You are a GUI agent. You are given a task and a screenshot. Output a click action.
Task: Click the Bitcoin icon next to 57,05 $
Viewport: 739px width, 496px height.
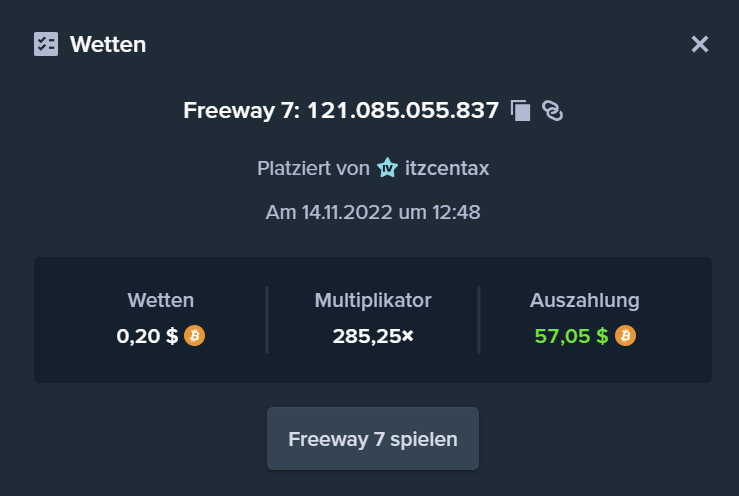pyautogui.click(x=625, y=336)
